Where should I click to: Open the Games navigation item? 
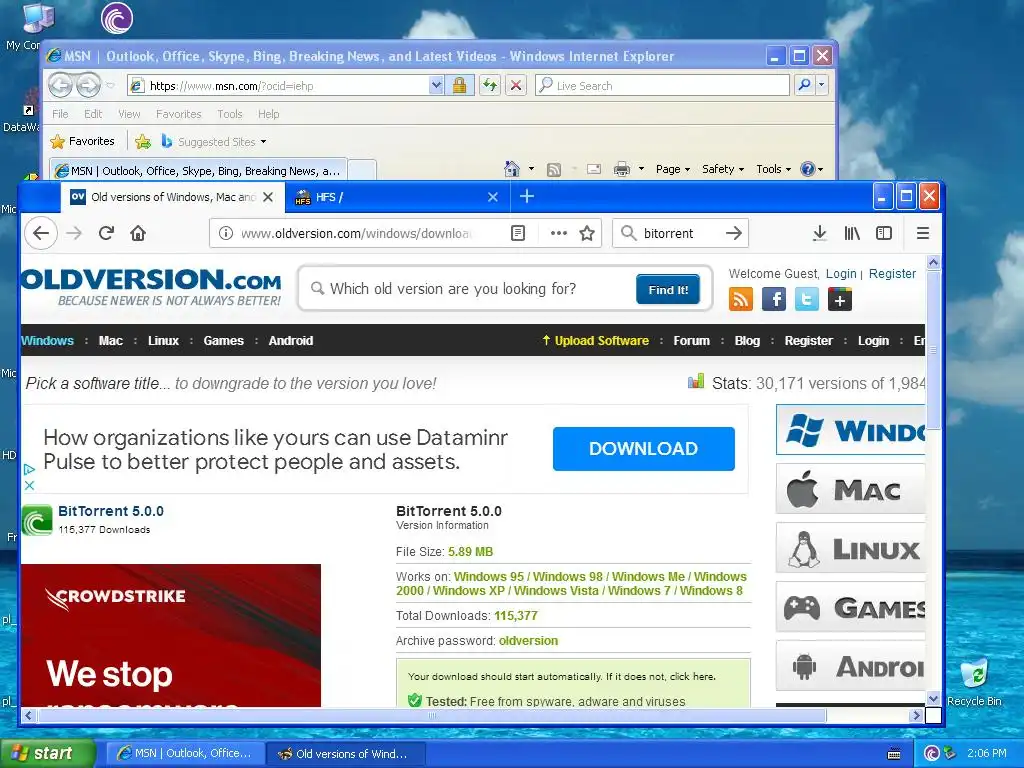[223, 340]
